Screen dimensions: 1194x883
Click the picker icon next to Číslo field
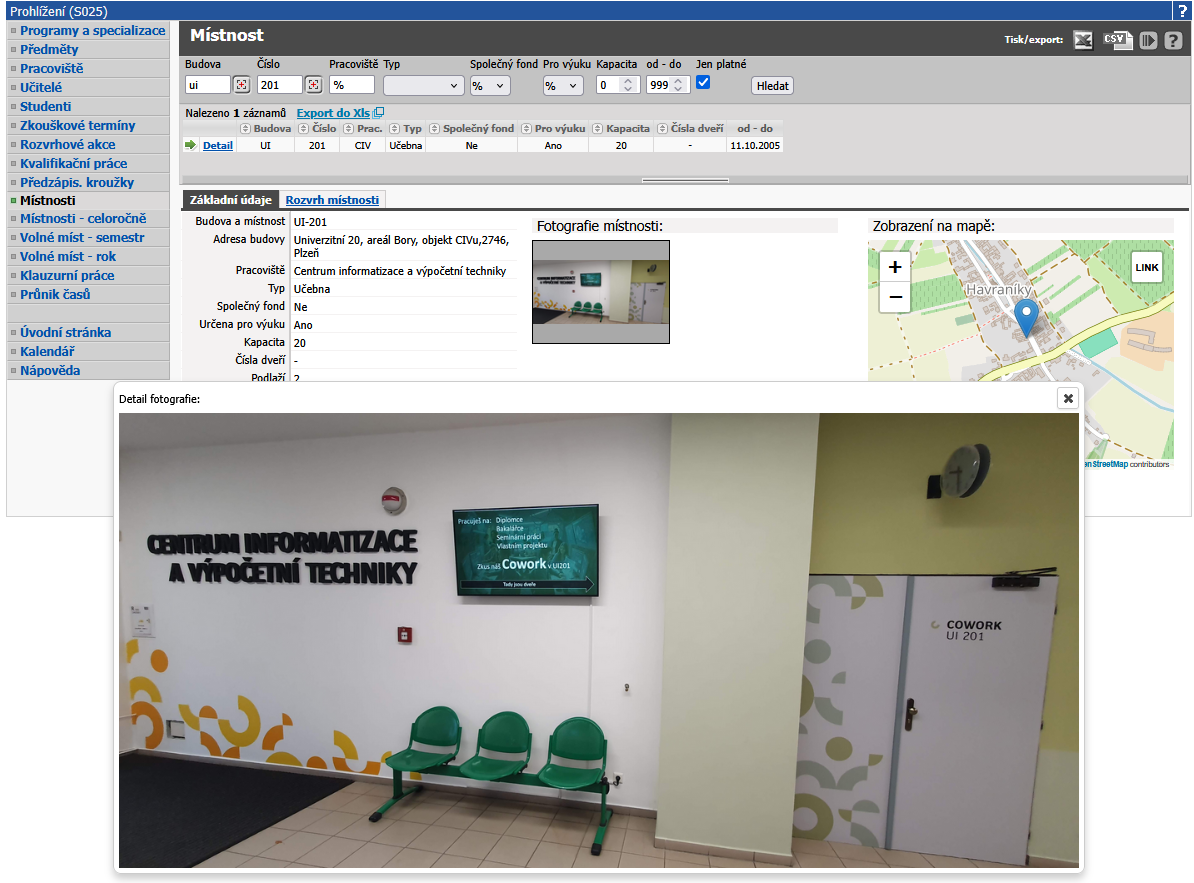click(x=313, y=85)
